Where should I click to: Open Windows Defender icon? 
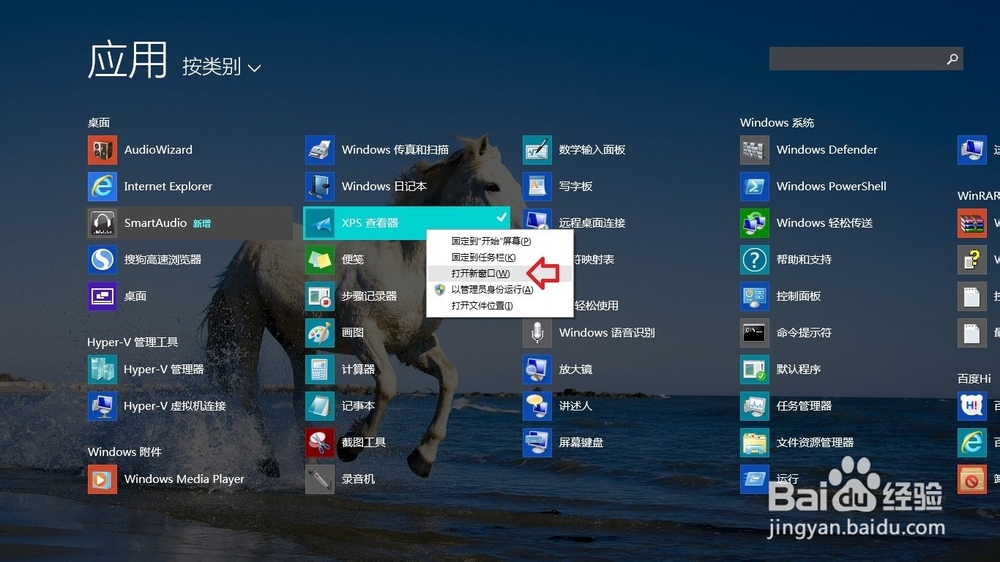point(754,150)
